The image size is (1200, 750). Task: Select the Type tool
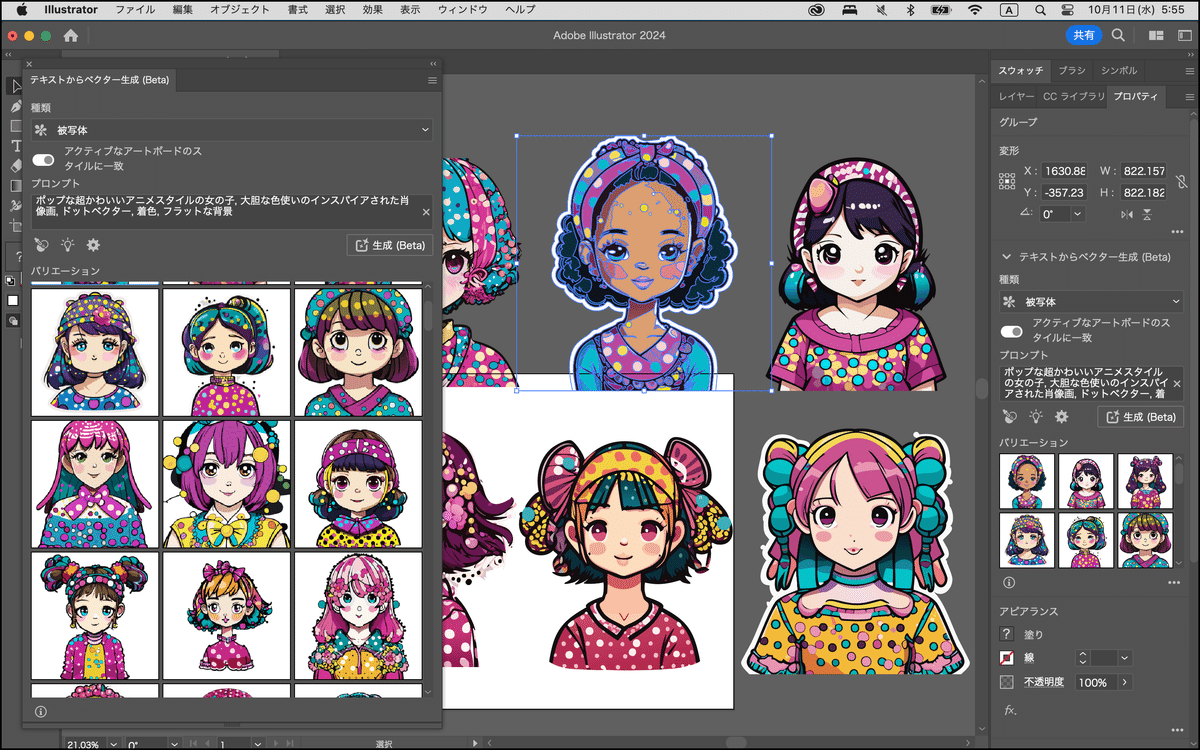click(16, 146)
